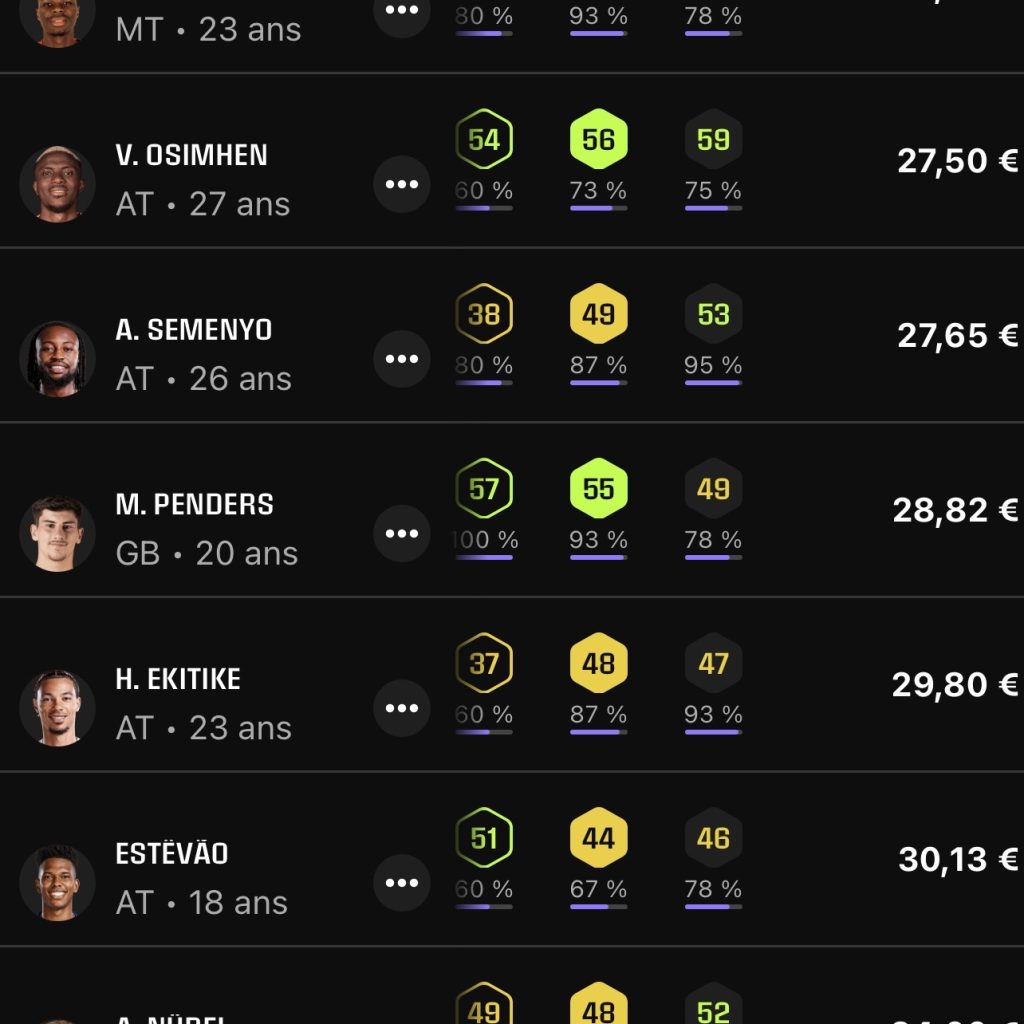Viewport: 1024px width, 1024px height.
Task: Click Penders' 100 % progress bar
Action: coord(484,557)
